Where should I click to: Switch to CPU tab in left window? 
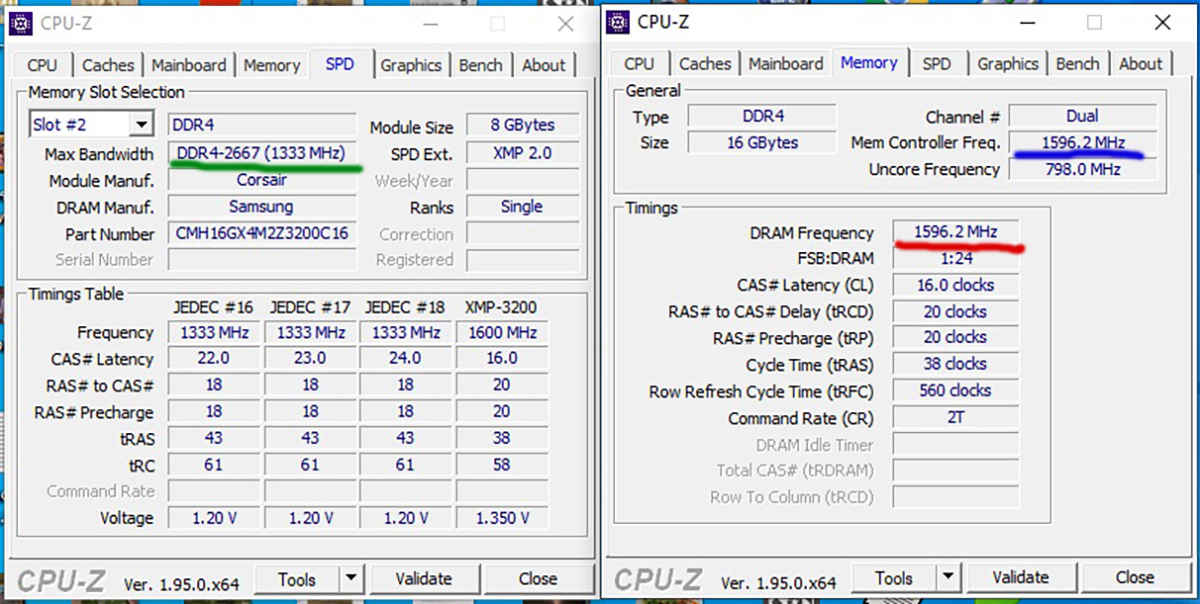pos(42,65)
